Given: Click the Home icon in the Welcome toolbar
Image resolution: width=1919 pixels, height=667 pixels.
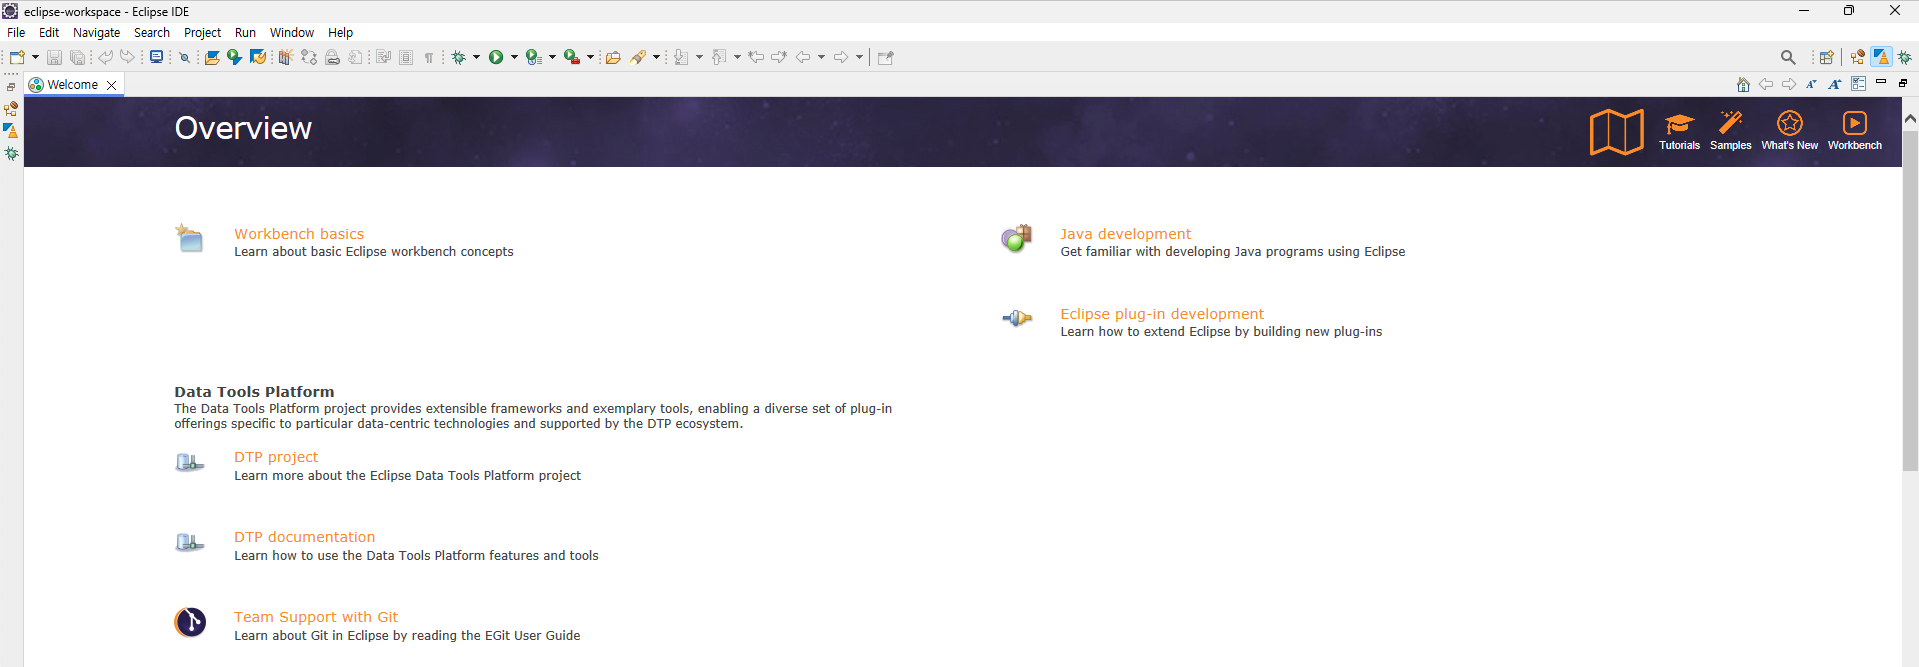Looking at the screenshot, I should point(1743,84).
